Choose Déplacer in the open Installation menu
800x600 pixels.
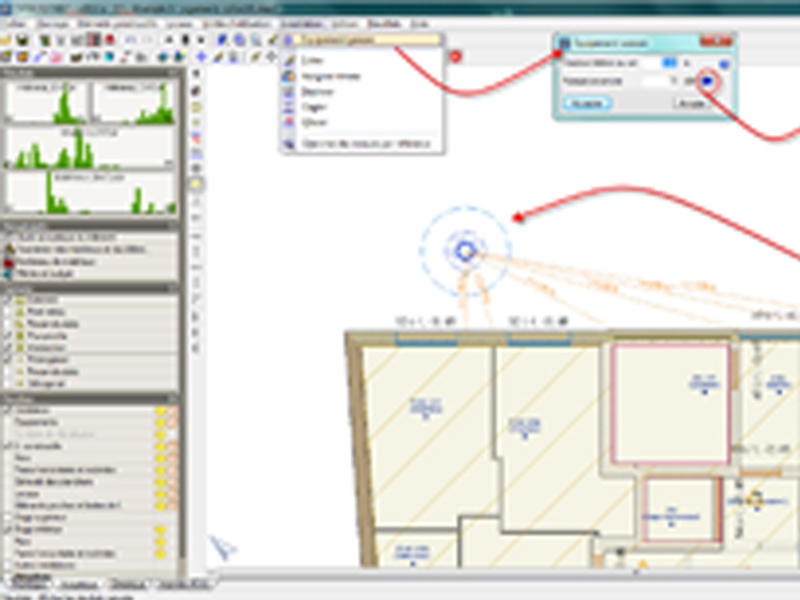315,91
